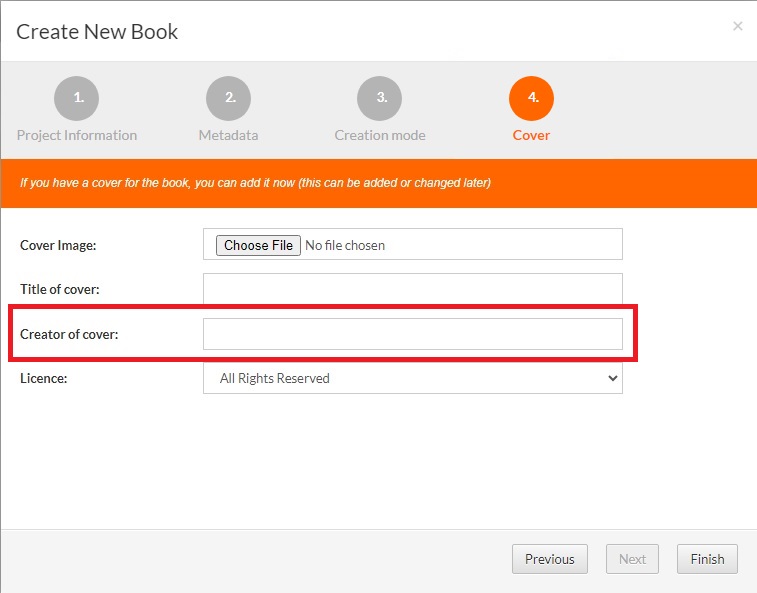Select the Project Information step label
Image resolution: width=757 pixels, height=593 pixels.
click(77, 135)
